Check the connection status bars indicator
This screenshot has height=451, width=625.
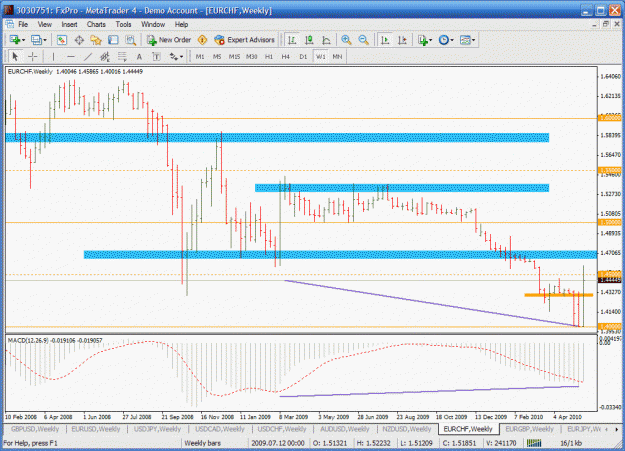point(534,443)
